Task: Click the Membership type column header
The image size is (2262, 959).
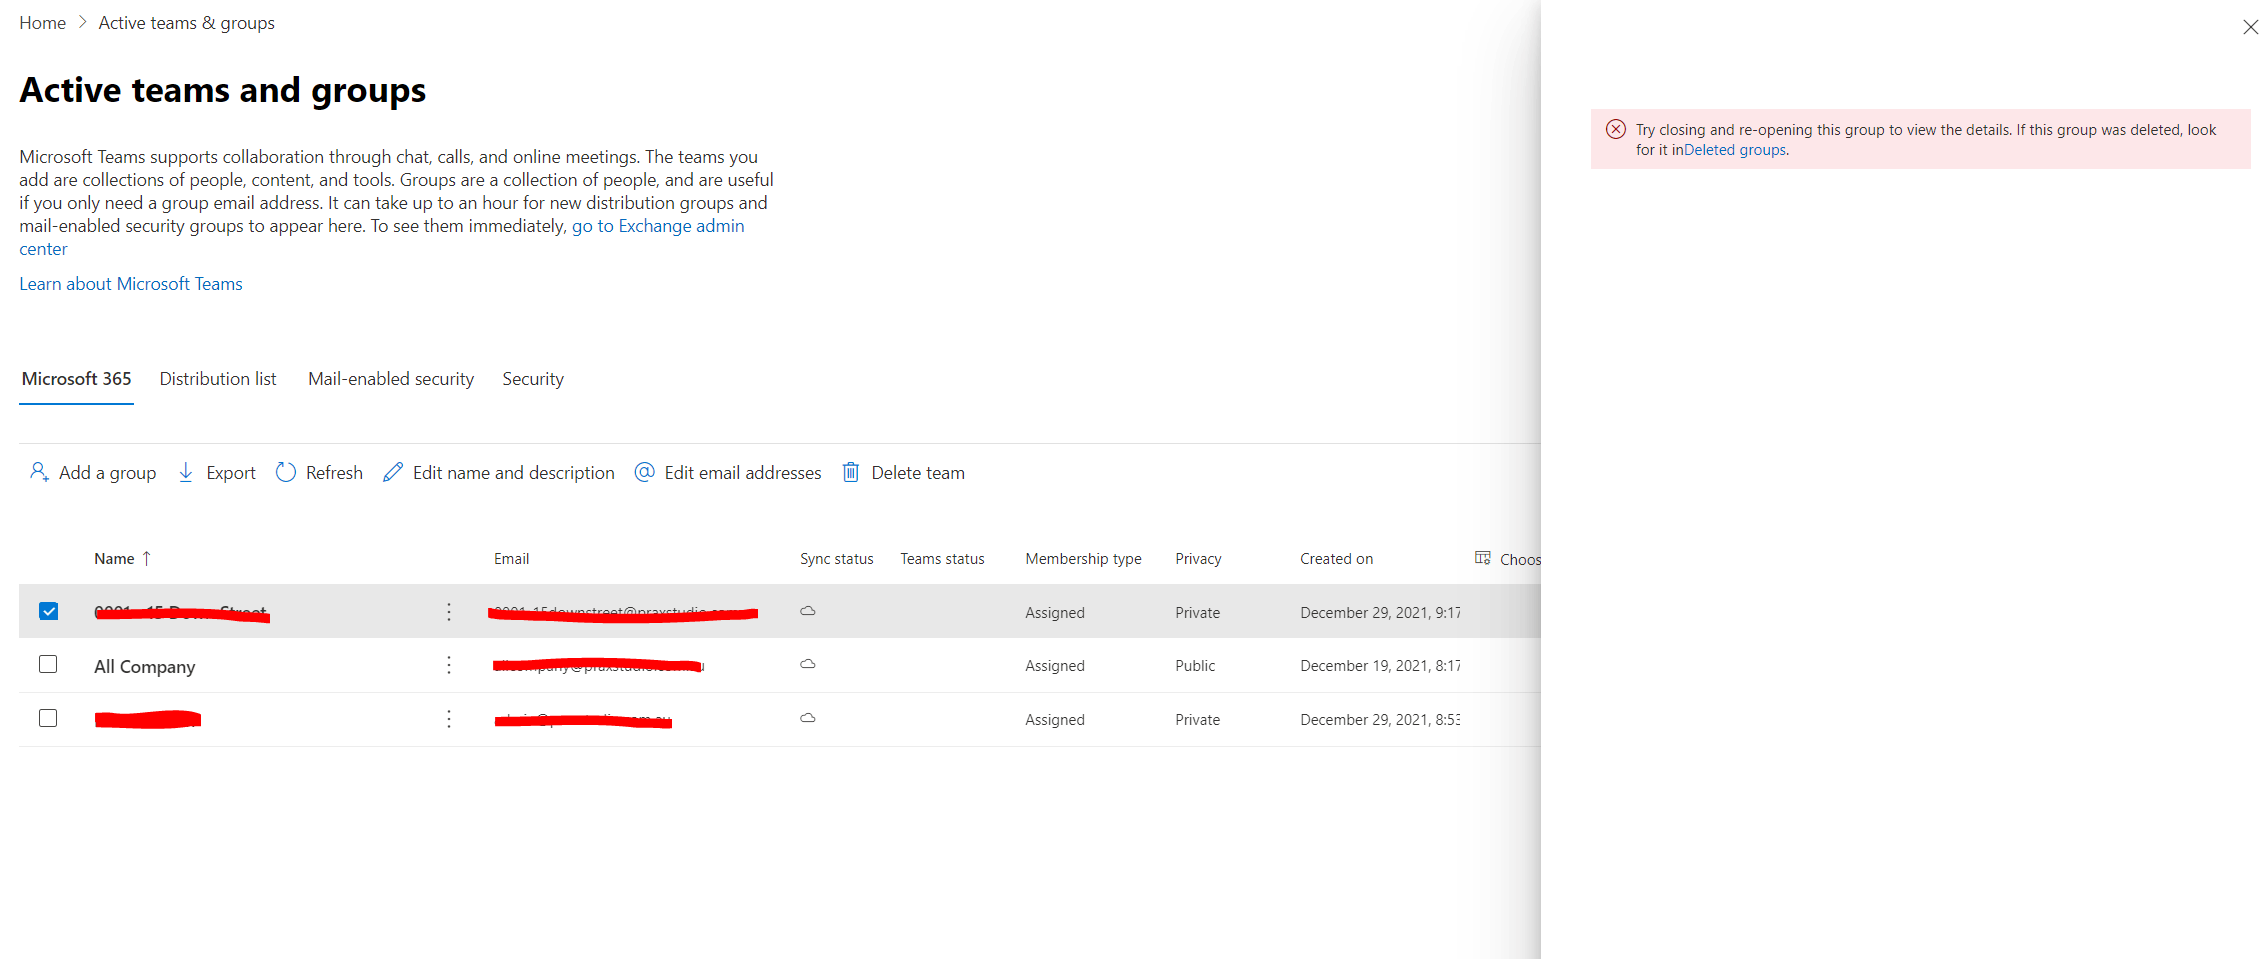Action: 1083,559
